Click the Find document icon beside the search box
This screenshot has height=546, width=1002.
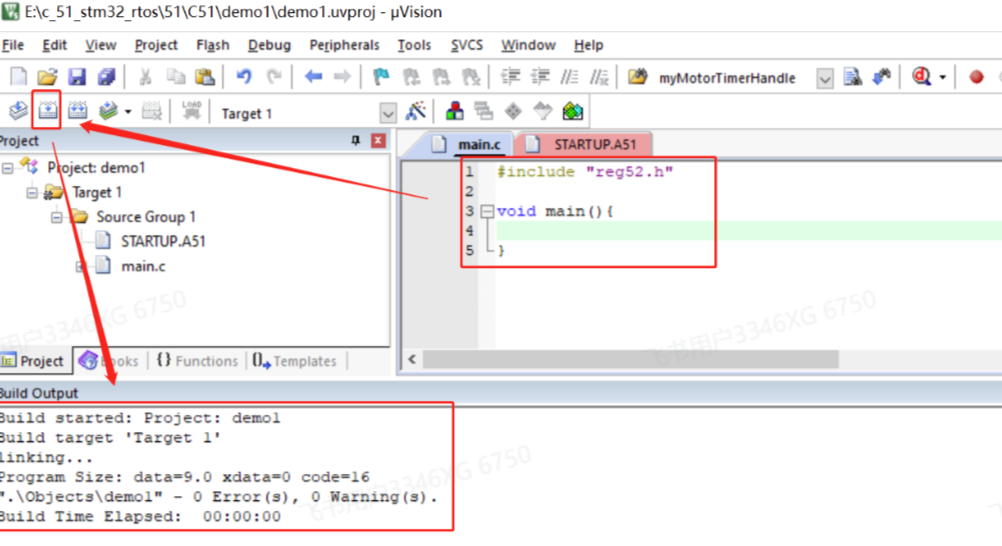click(852, 77)
